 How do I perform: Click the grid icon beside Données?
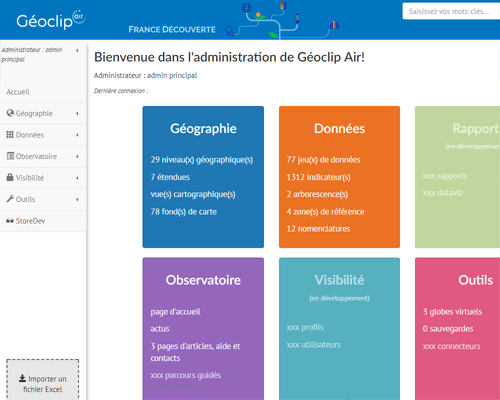tap(10, 135)
